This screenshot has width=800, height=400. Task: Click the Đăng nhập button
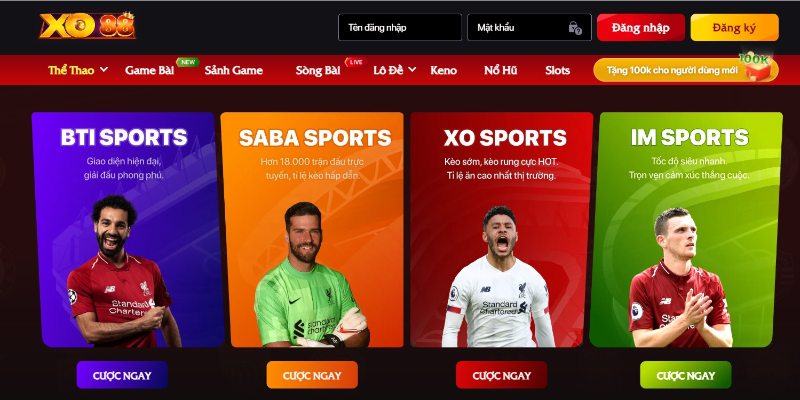click(641, 28)
